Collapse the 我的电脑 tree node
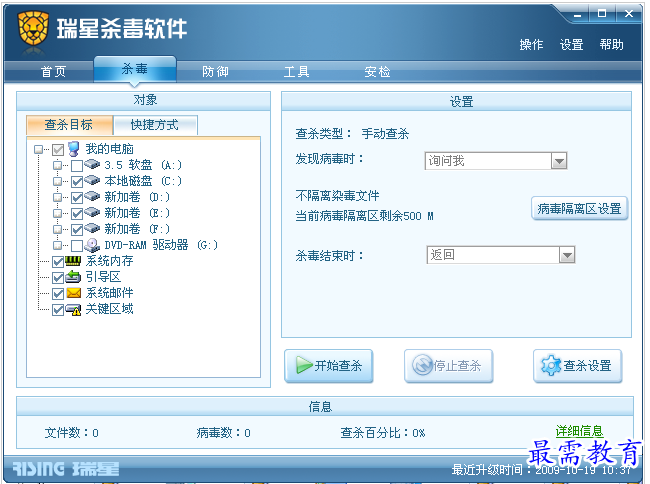Image resolution: width=650 pixels, height=484 pixels. coord(39,149)
